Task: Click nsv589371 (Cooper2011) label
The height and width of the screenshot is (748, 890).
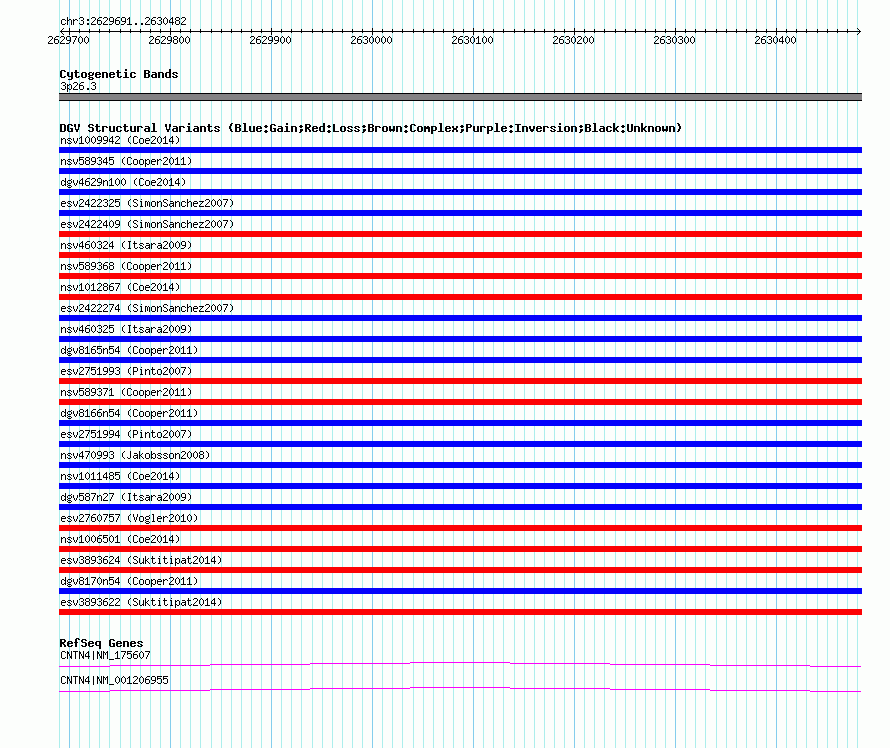Action: coord(126,392)
